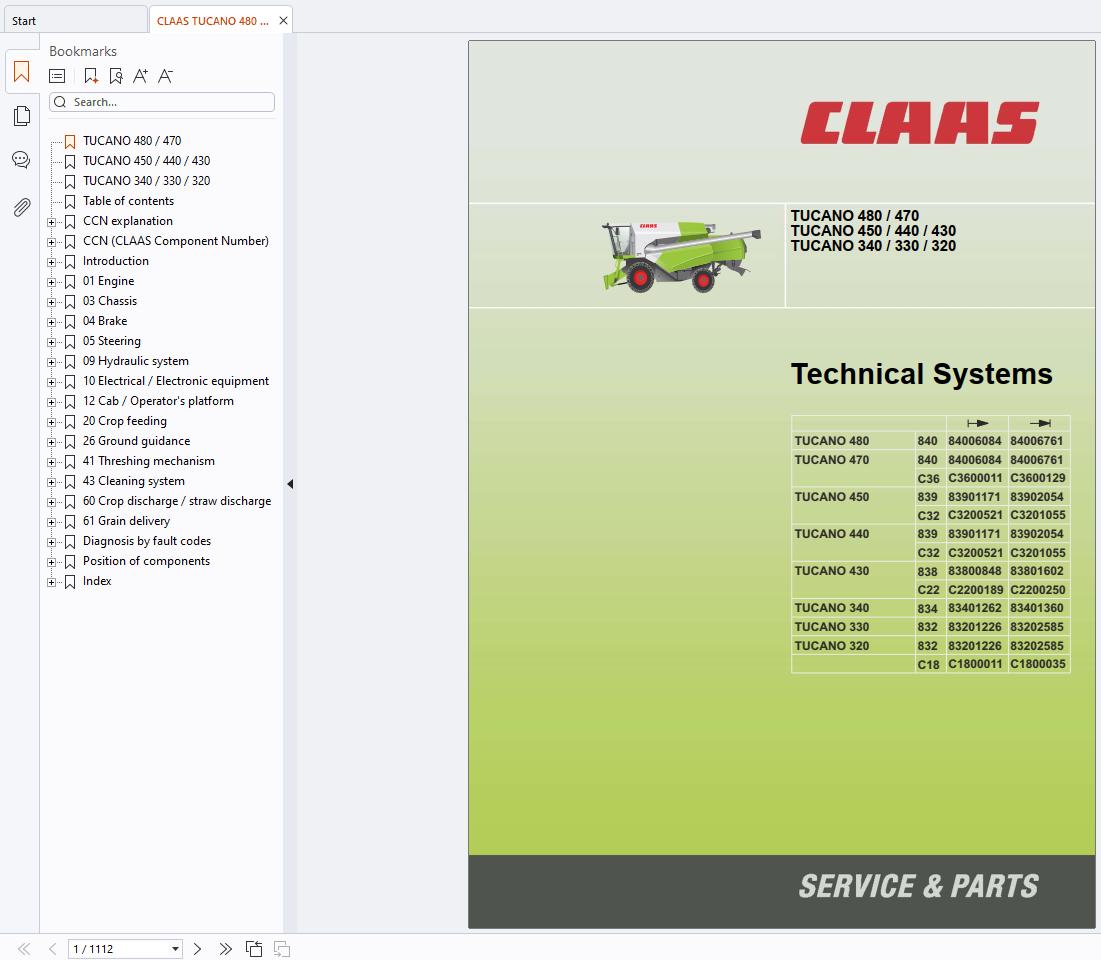1101x960 pixels.
Task: Open 60 Crop discharge / straw discharge bookmark
Action: [177, 501]
